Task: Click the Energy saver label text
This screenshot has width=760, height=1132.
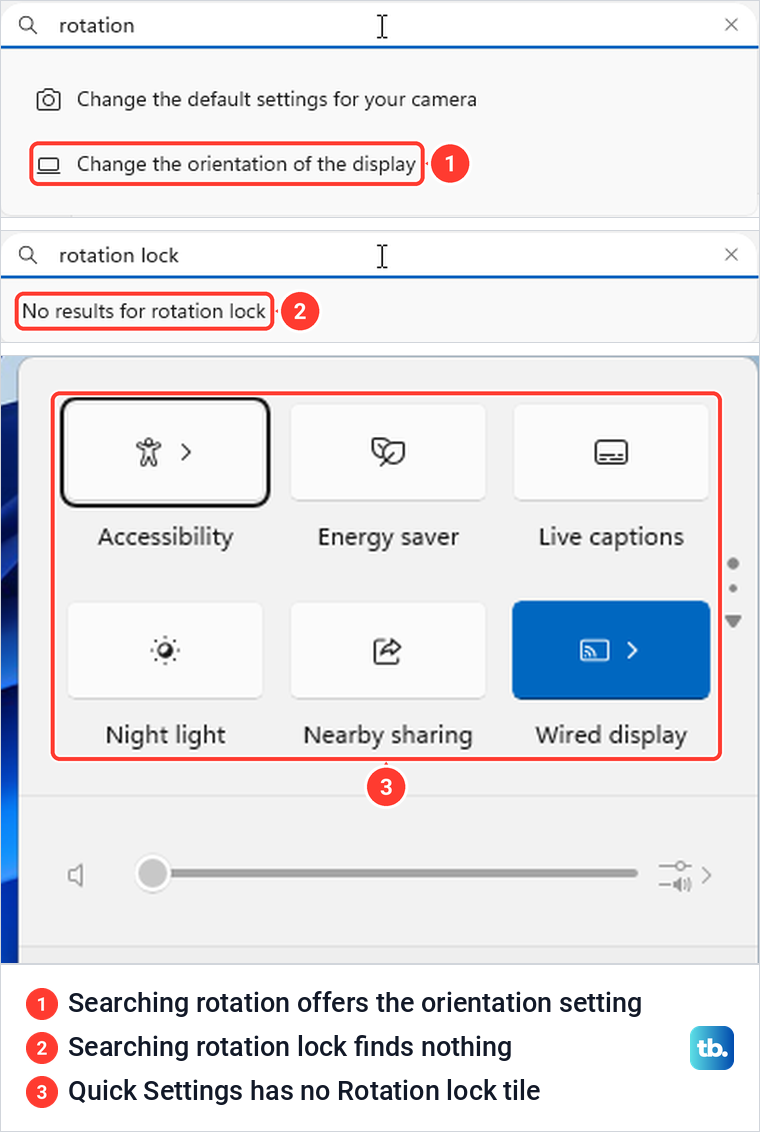Action: [x=388, y=537]
